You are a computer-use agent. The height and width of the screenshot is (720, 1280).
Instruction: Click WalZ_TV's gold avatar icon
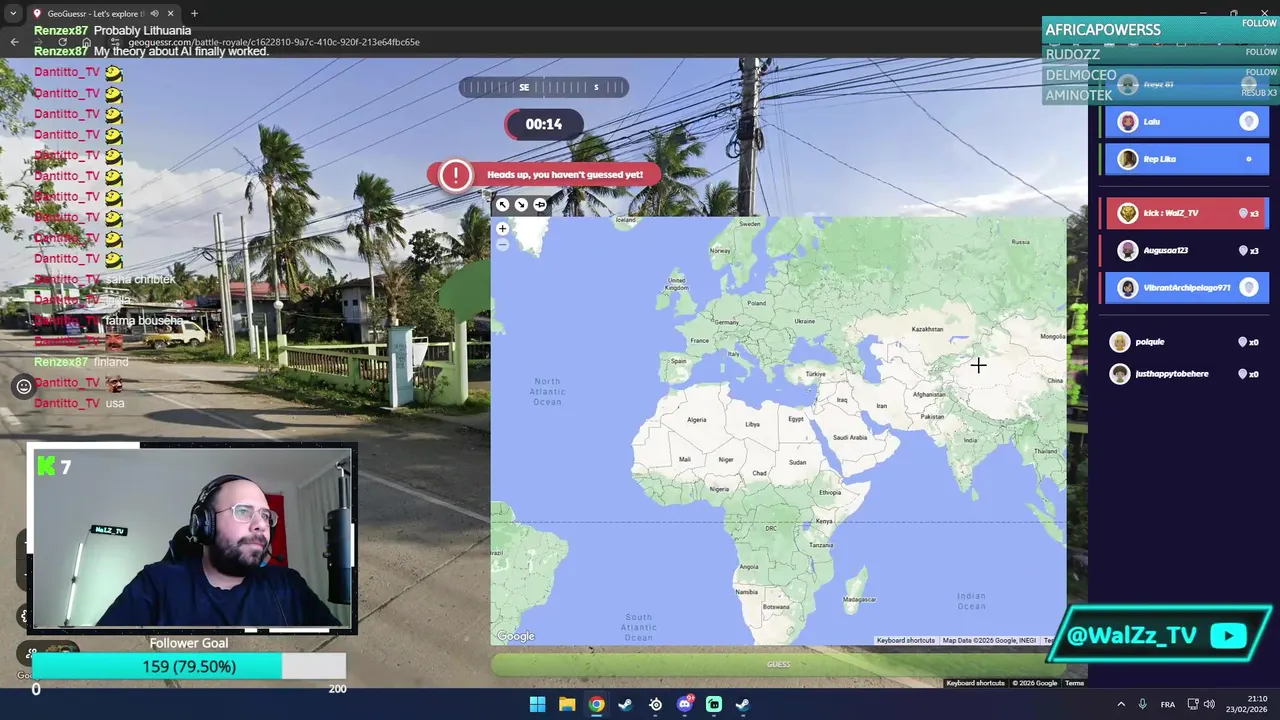[x=1128, y=213]
